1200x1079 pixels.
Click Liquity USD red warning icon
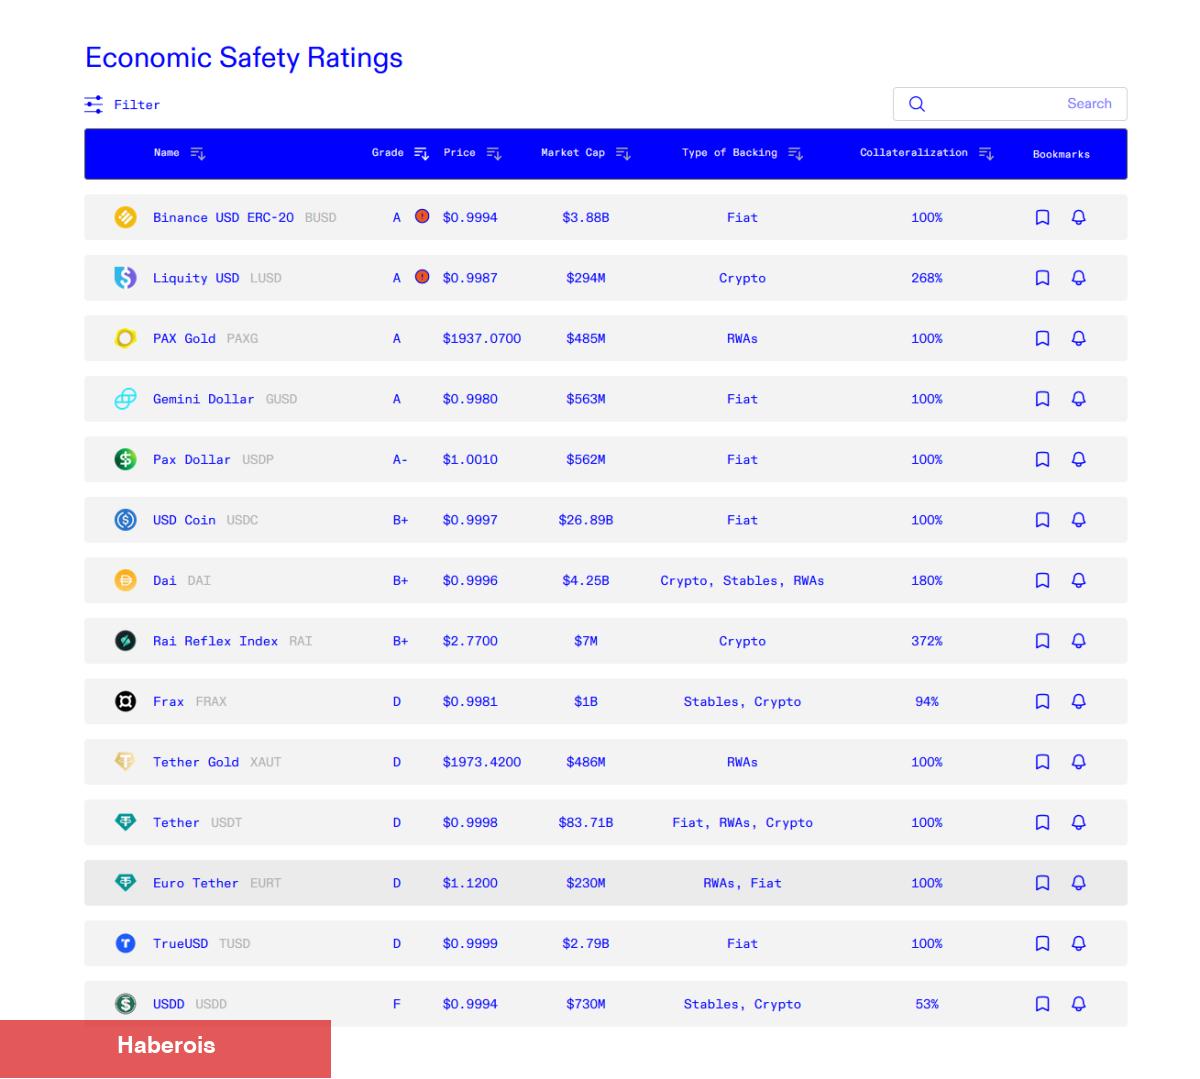422,277
